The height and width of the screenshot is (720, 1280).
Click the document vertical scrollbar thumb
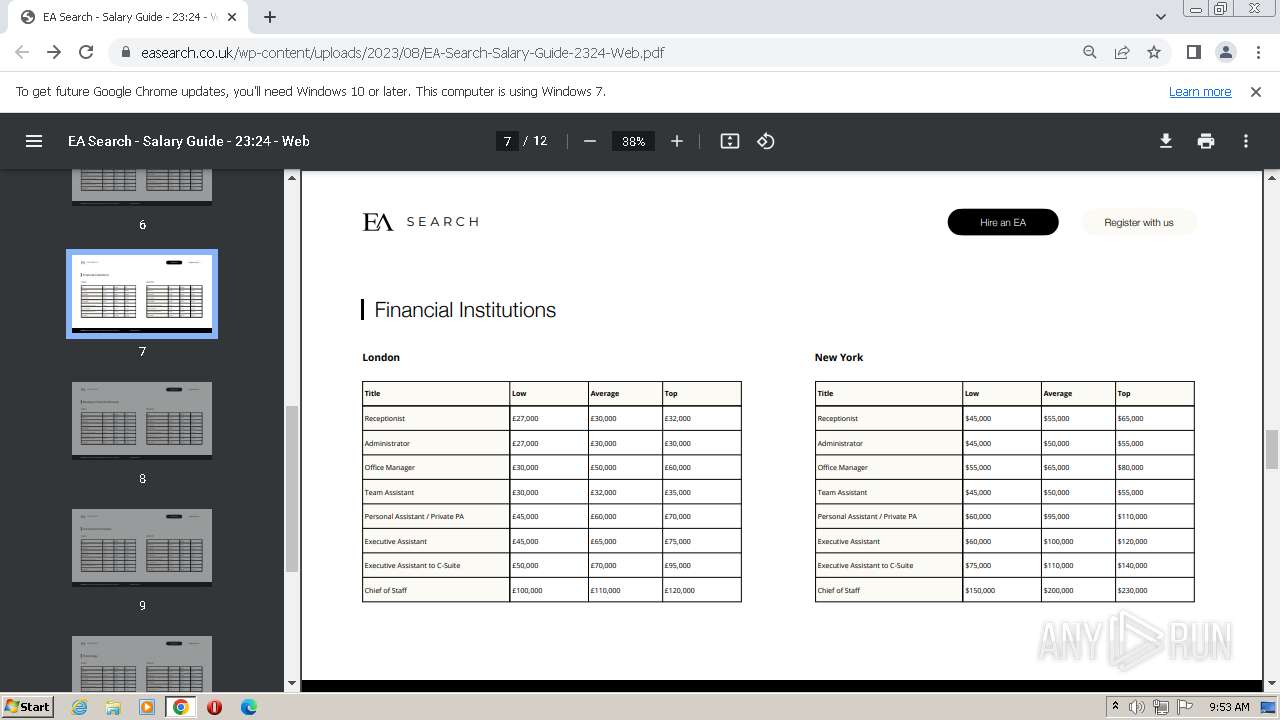pos(1272,449)
